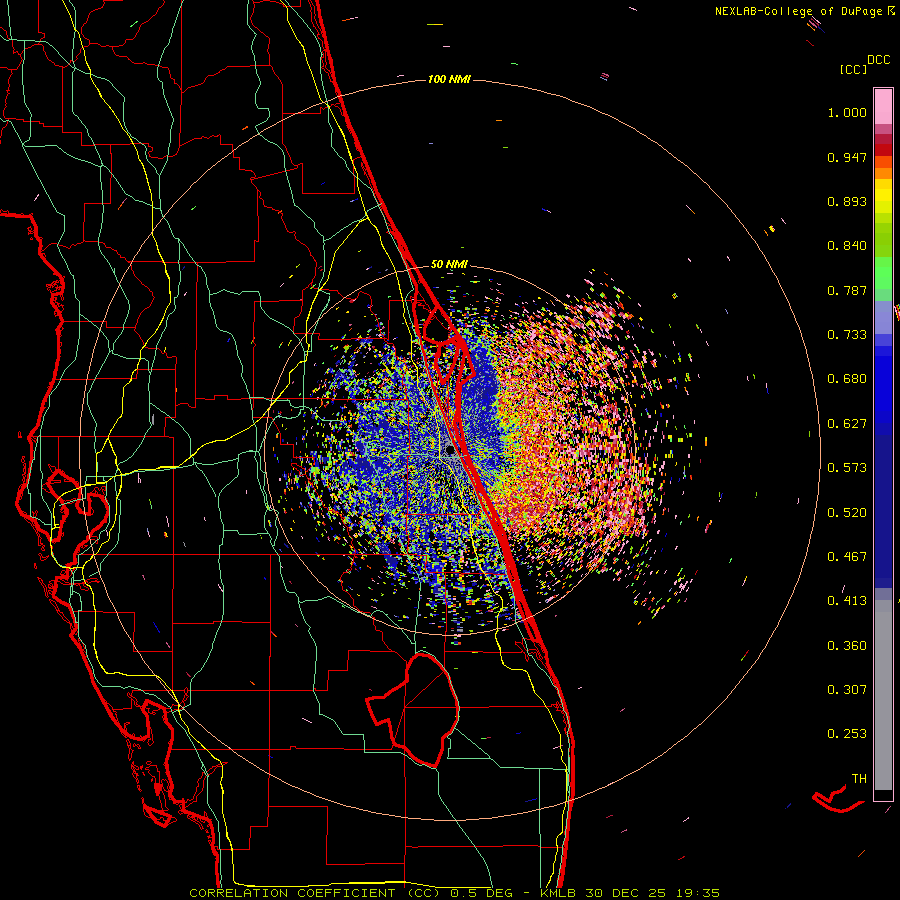Click the 0.893 legend value
Viewport: 900px width, 900px height.
(847, 201)
